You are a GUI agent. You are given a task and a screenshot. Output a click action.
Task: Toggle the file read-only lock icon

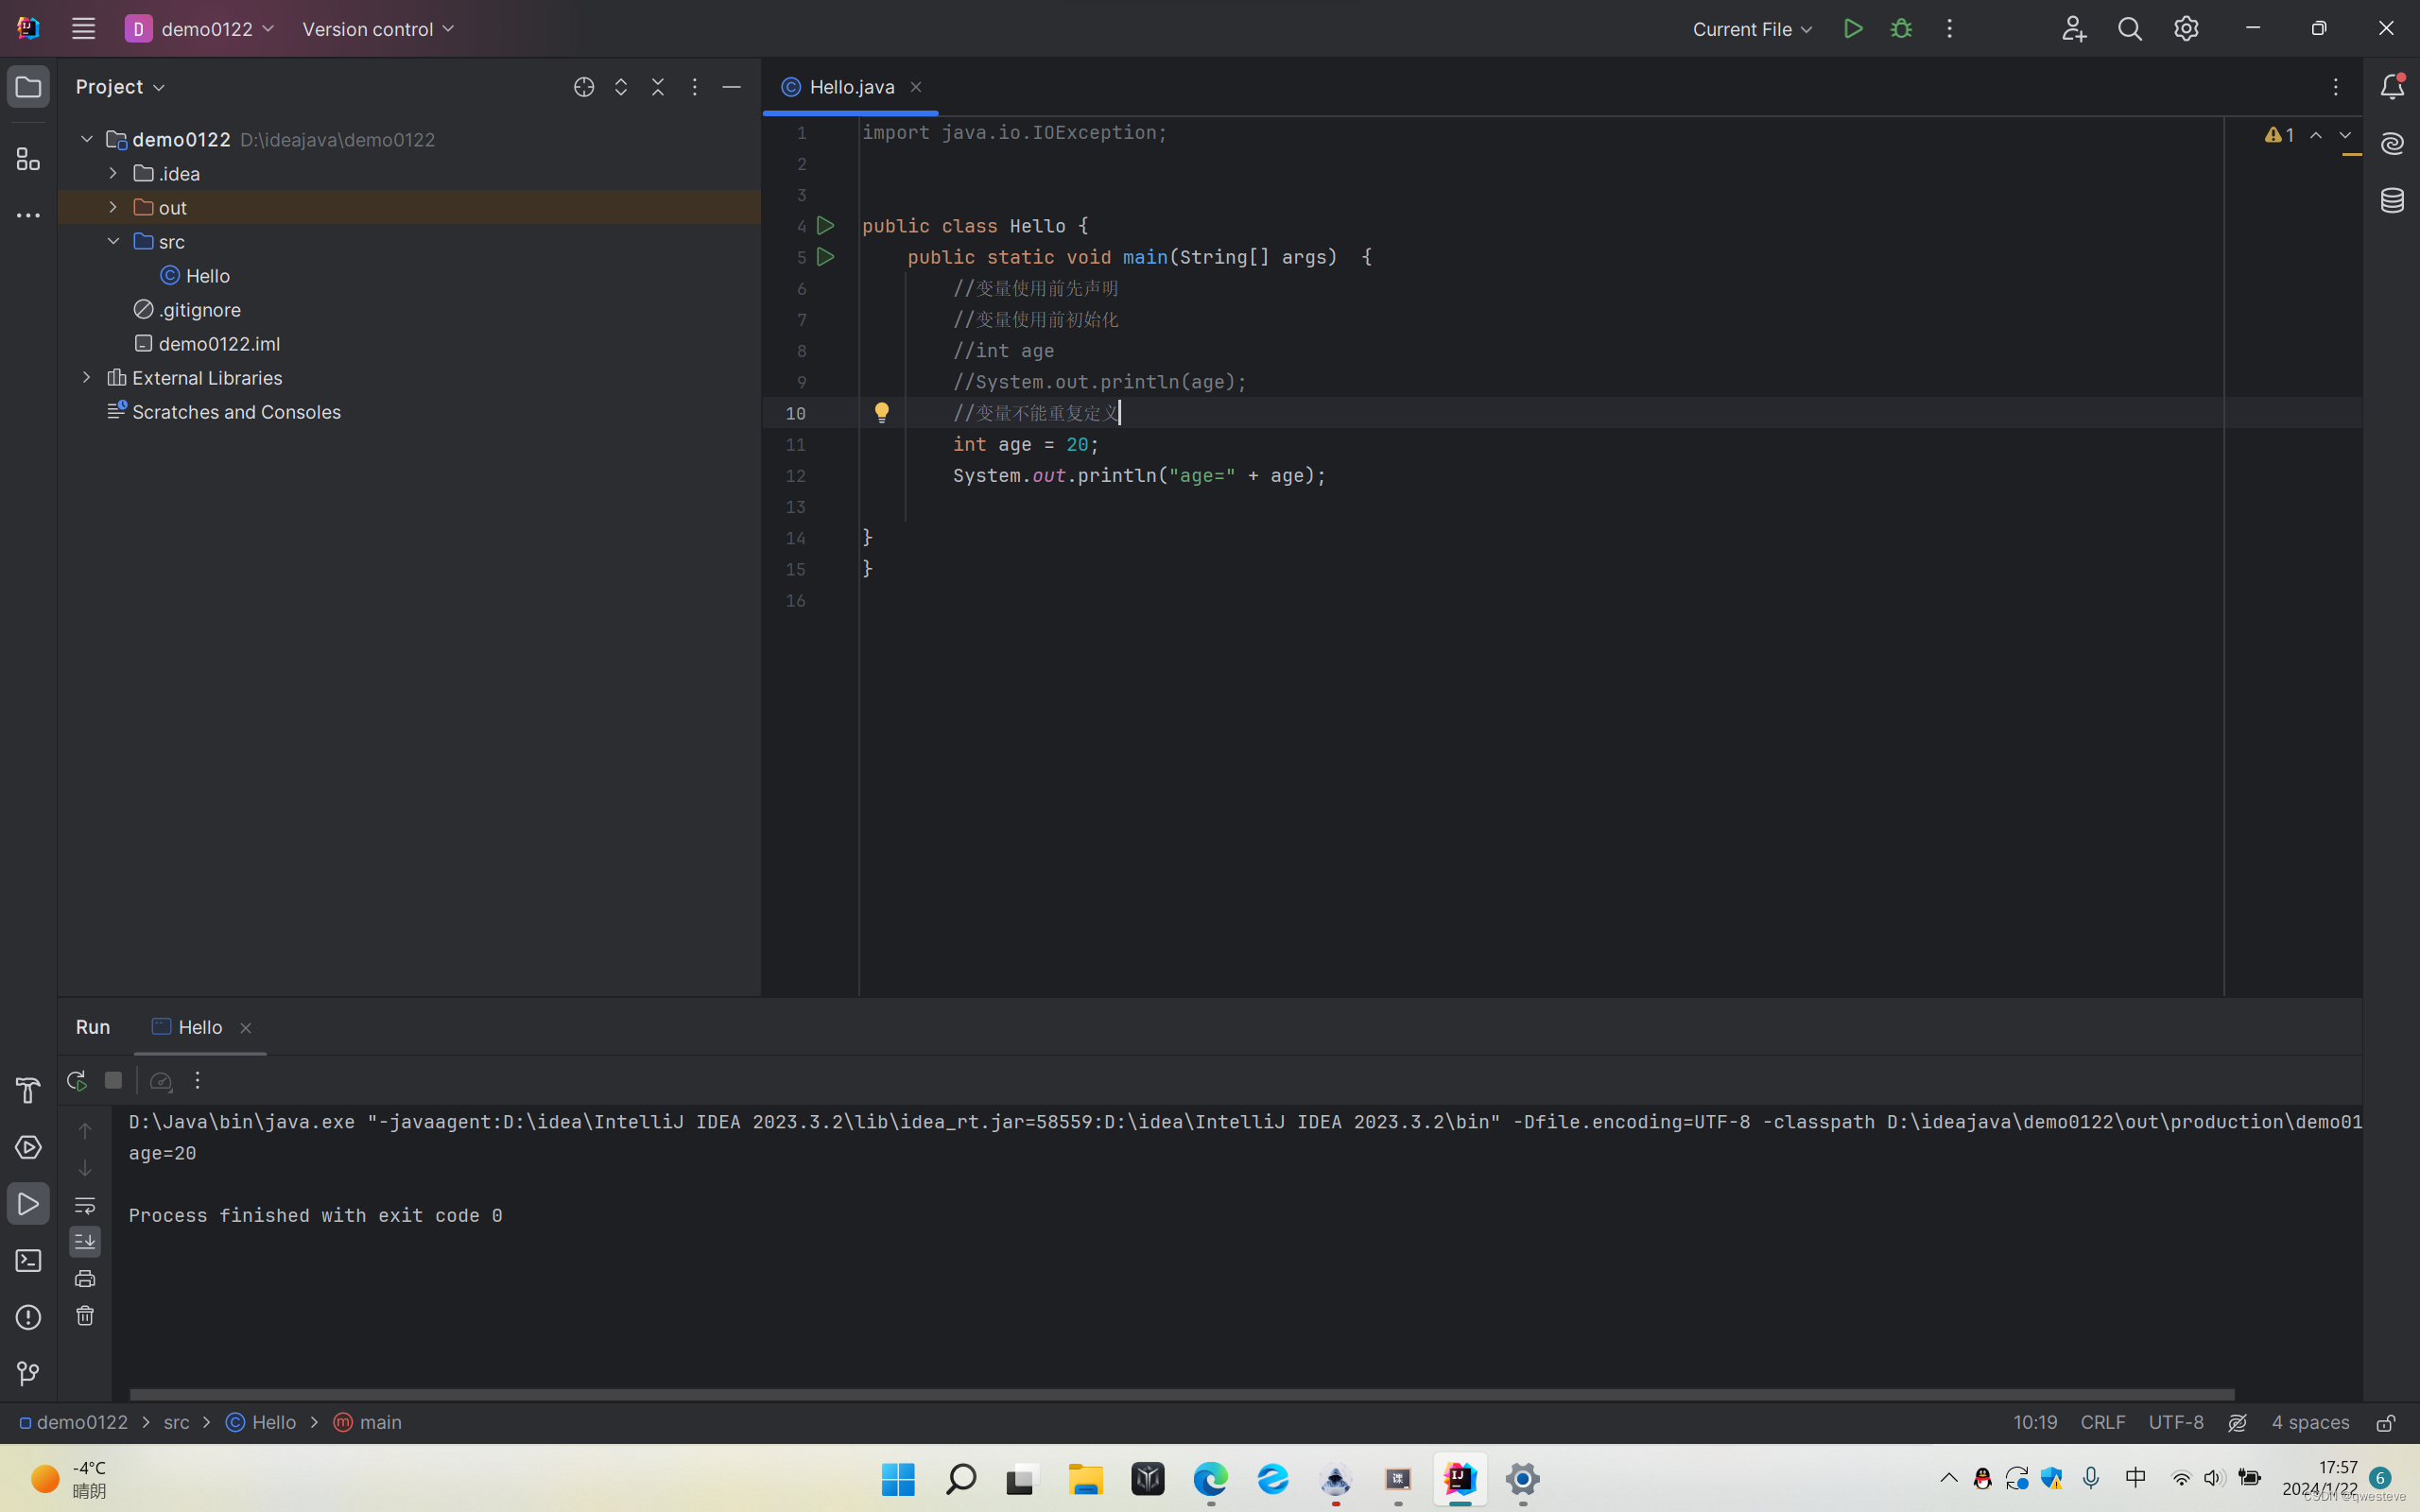click(2386, 1422)
